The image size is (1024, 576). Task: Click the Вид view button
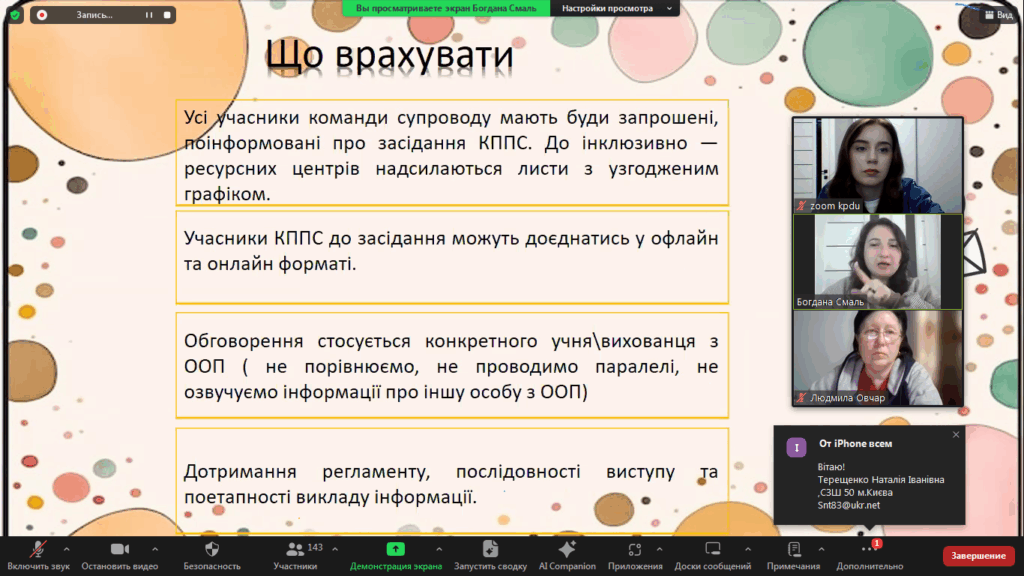point(998,15)
